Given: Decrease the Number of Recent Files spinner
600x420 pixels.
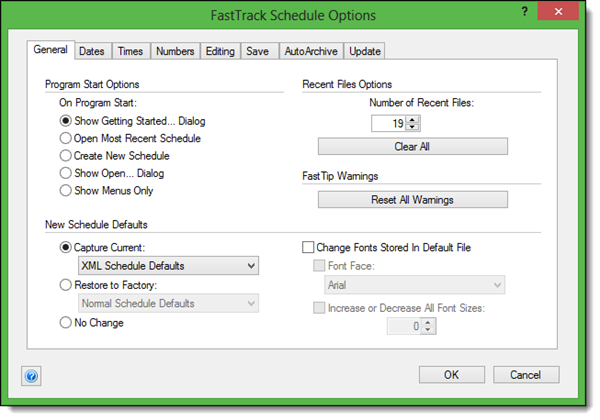Looking at the screenshot, I should click(x=413, y=127).
